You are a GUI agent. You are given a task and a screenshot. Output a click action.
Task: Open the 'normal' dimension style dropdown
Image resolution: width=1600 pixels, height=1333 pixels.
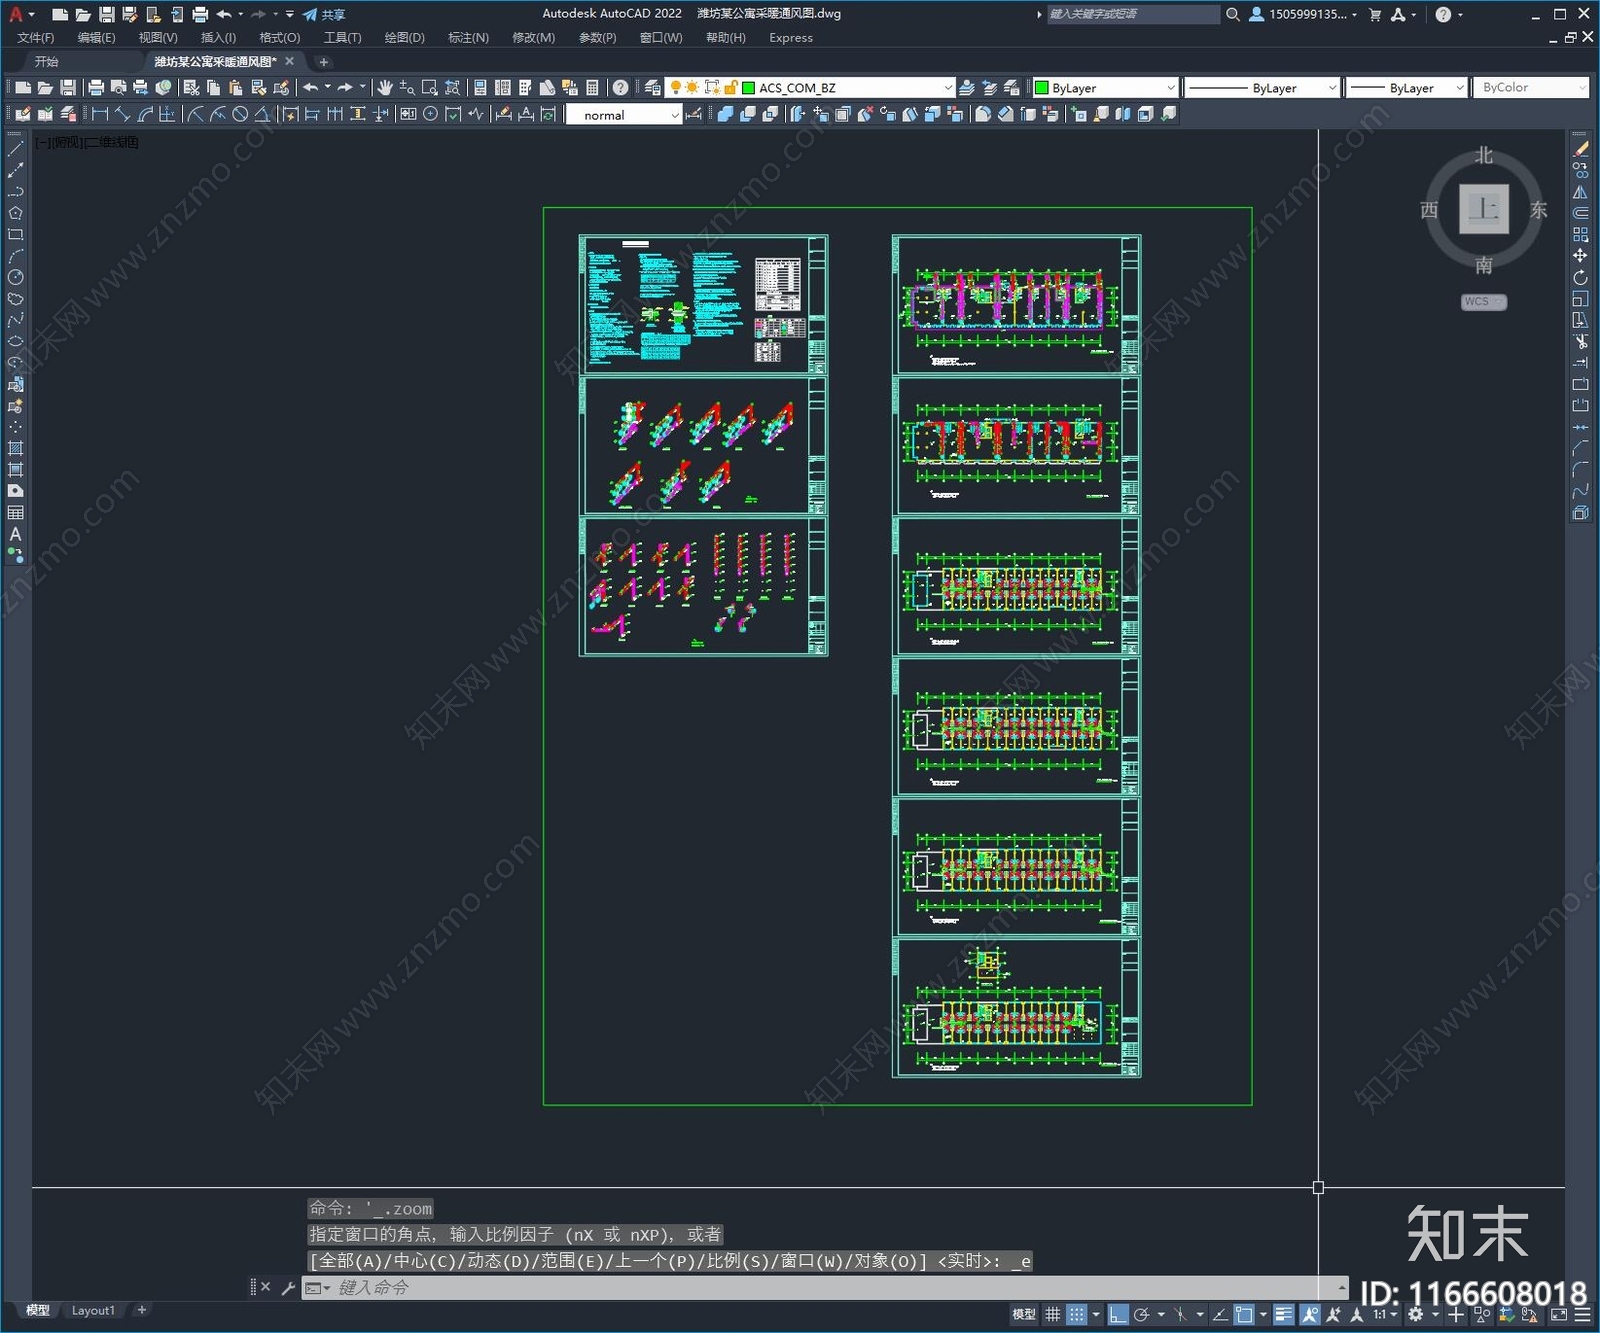[674, 115]
